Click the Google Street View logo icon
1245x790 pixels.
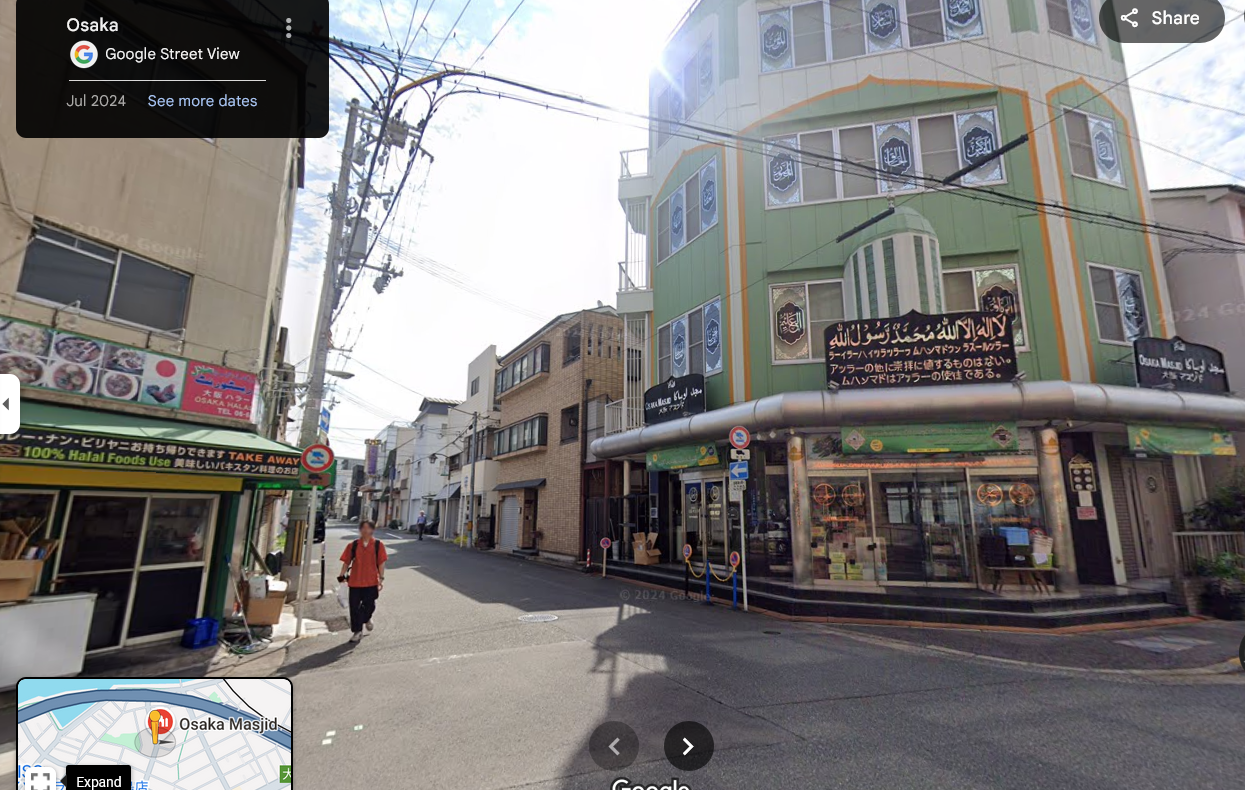pos(83,54)
